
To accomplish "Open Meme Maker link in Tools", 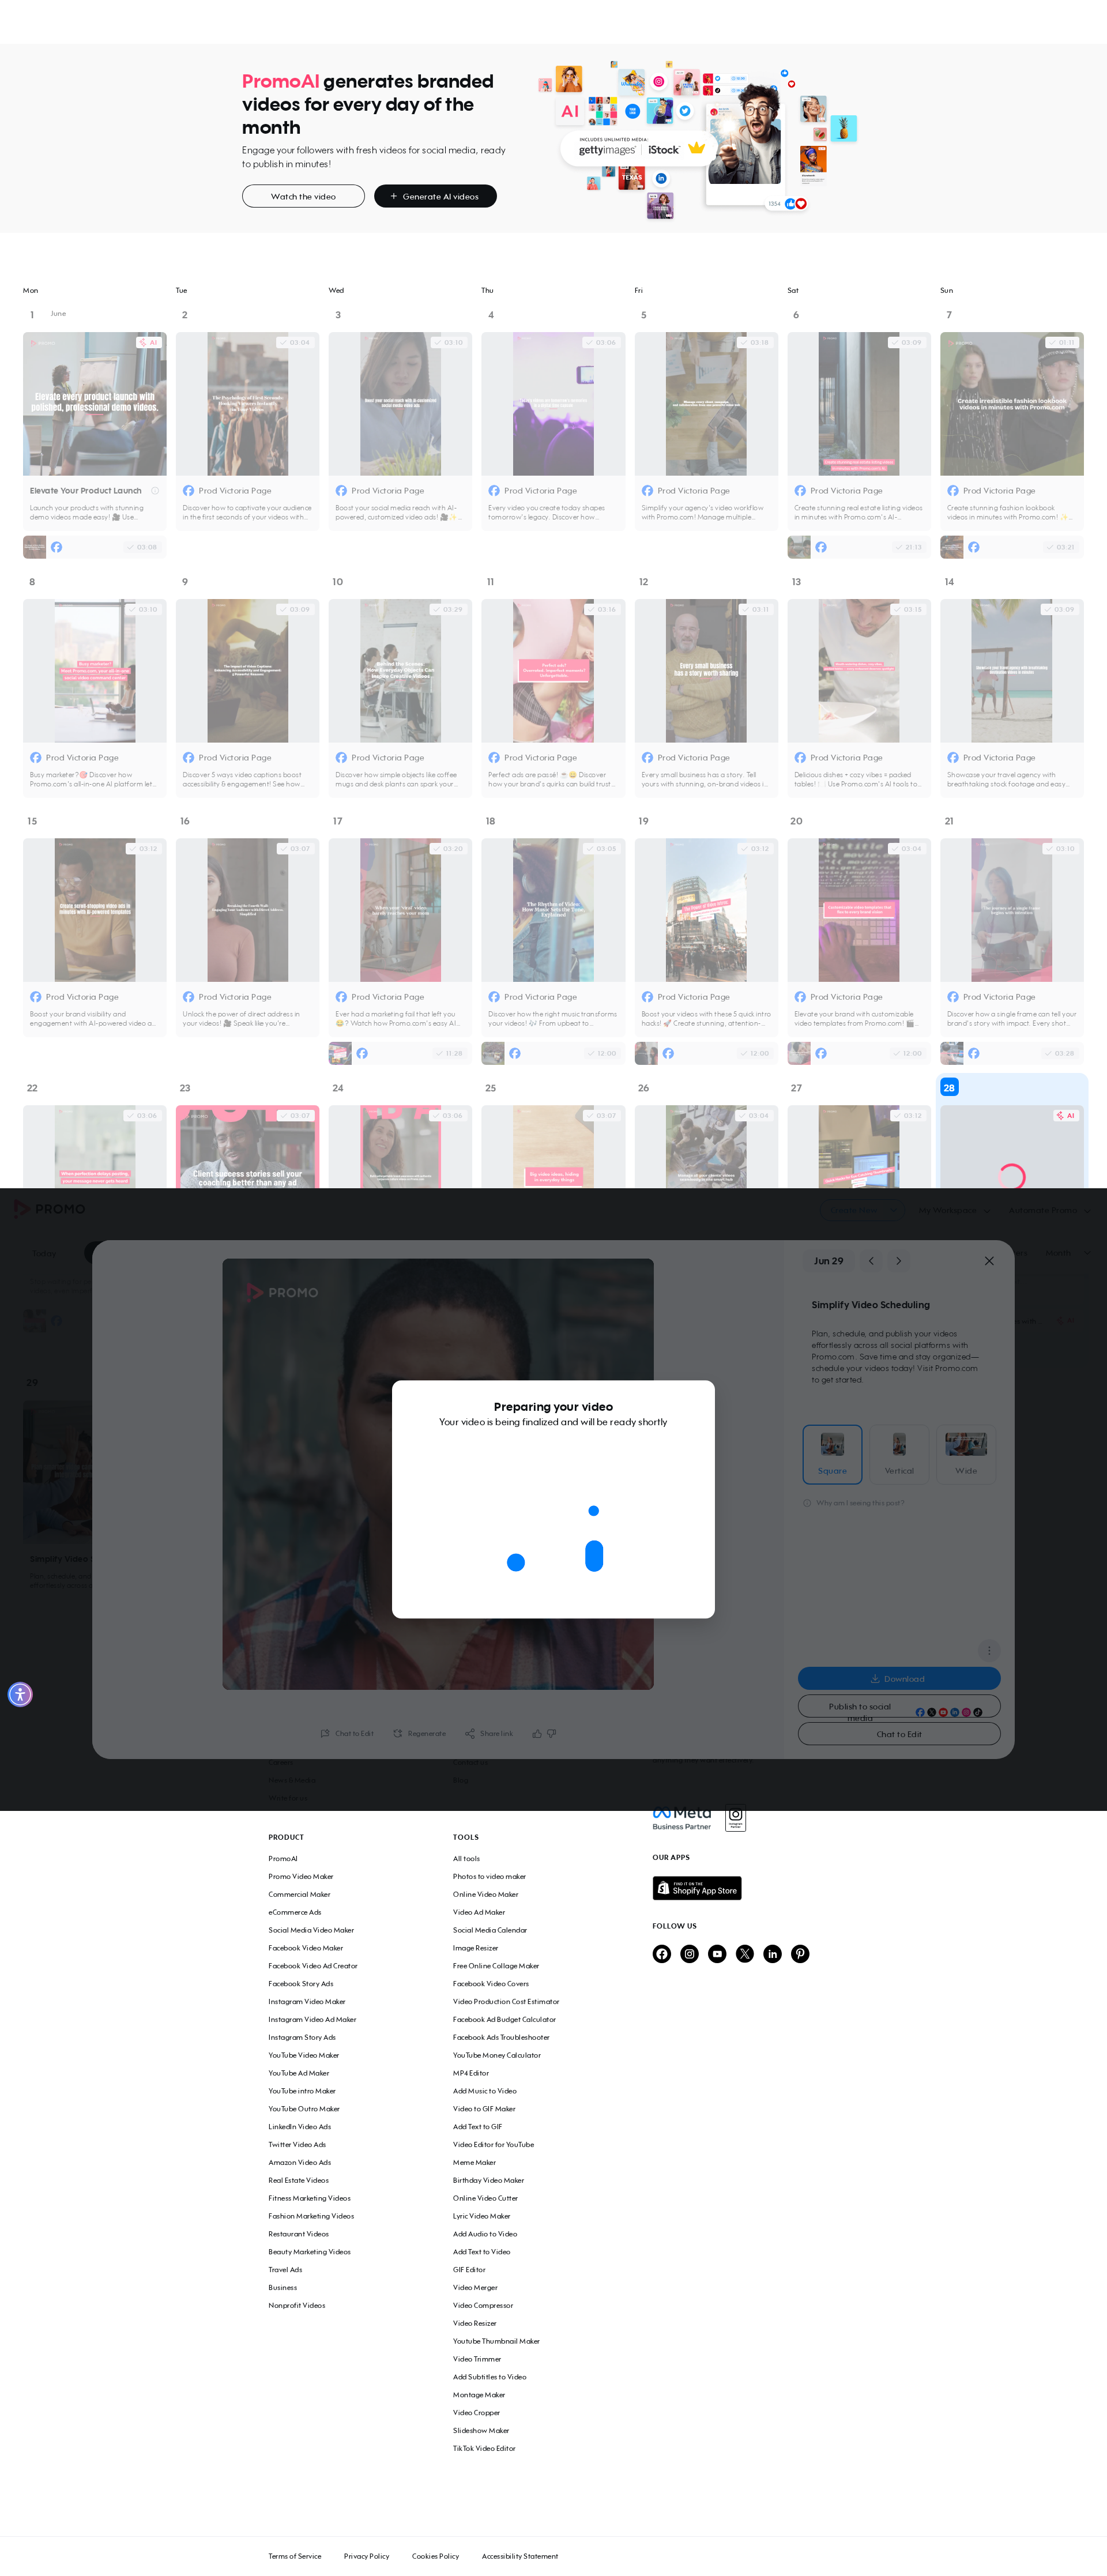I will pos(474,2162).
